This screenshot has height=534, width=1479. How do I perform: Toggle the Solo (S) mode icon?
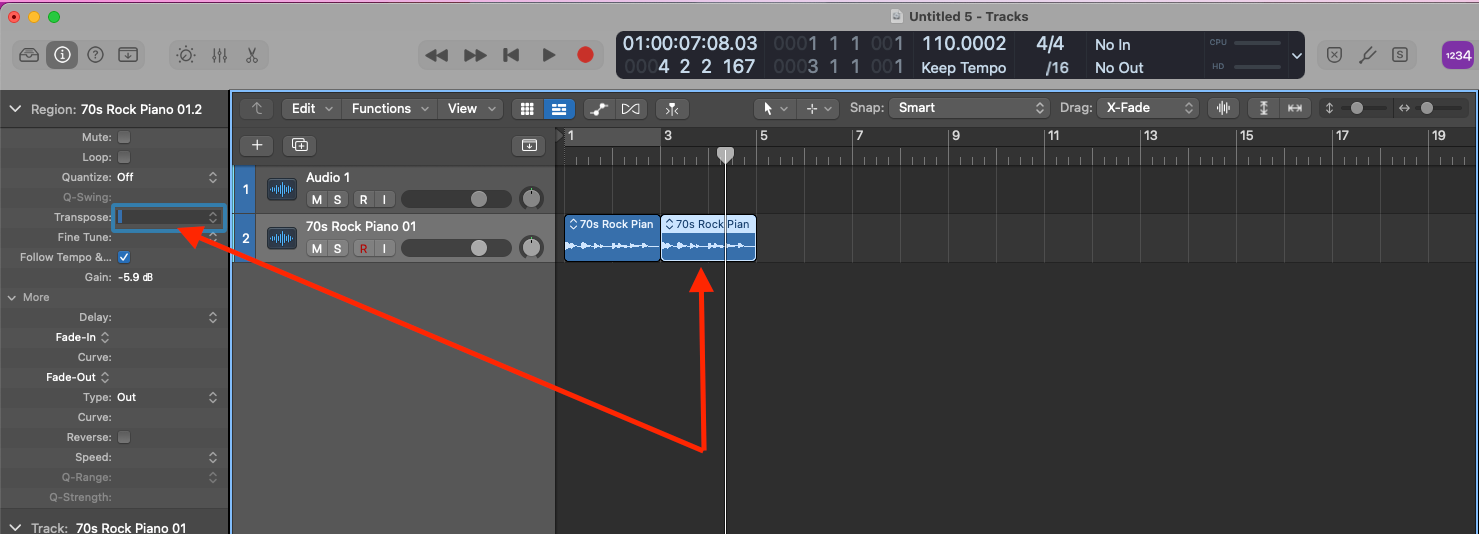pyautogui.click(x=1400, y=55)
